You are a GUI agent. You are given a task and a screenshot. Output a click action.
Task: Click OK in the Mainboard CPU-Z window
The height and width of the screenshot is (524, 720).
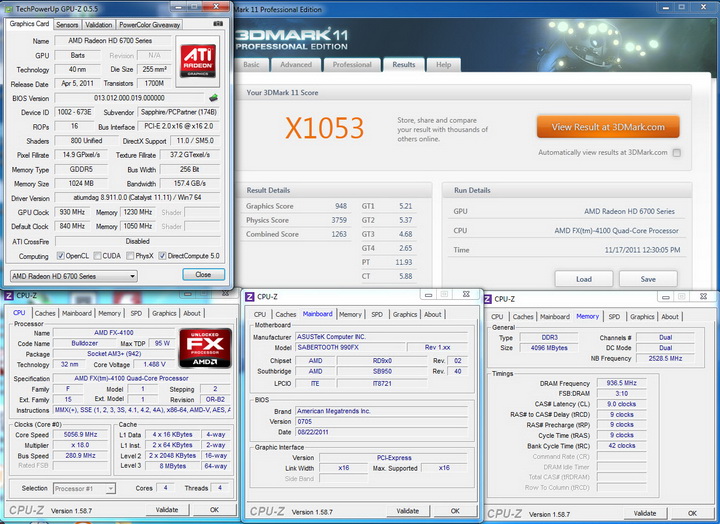(455, 511)
